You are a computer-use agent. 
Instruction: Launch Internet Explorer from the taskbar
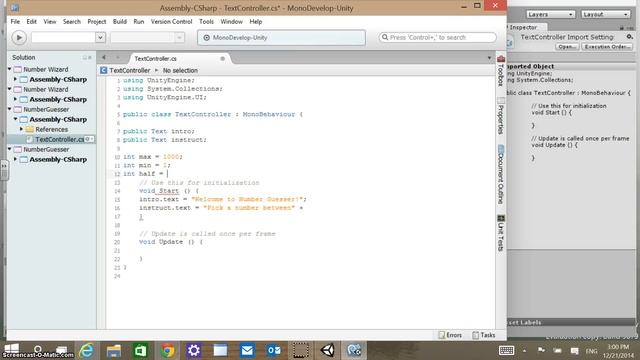point(87,350)
